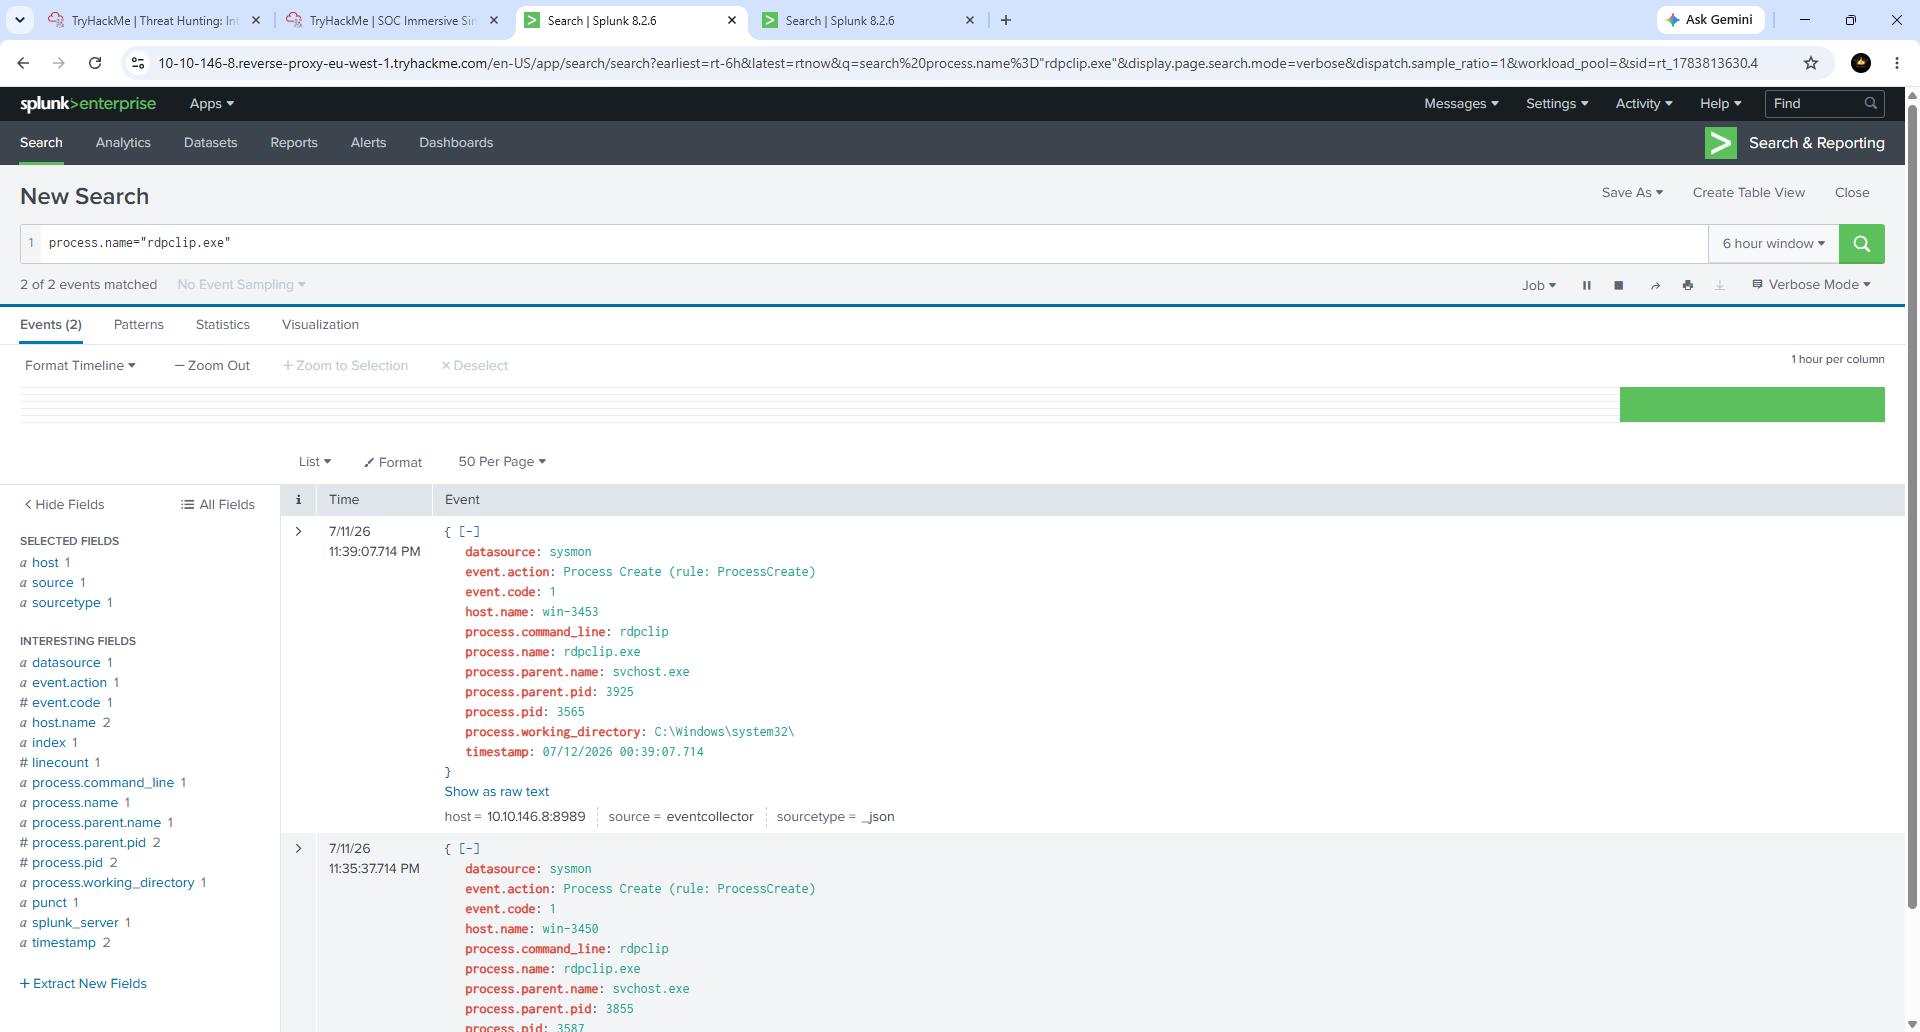The height and width of the screenshot is (1032, 1920).
Task: Reload the browser page
Action: (95, 63)
